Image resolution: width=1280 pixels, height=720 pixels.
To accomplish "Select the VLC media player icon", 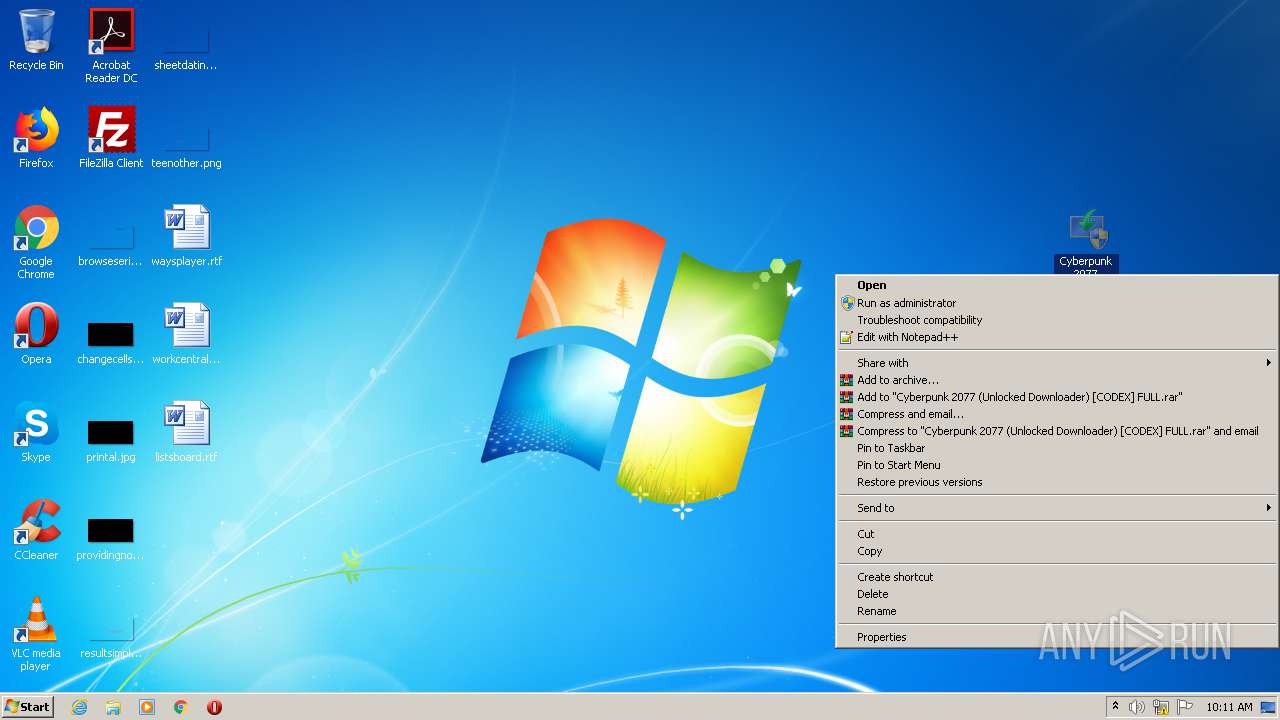I will (x=36, y=634).
